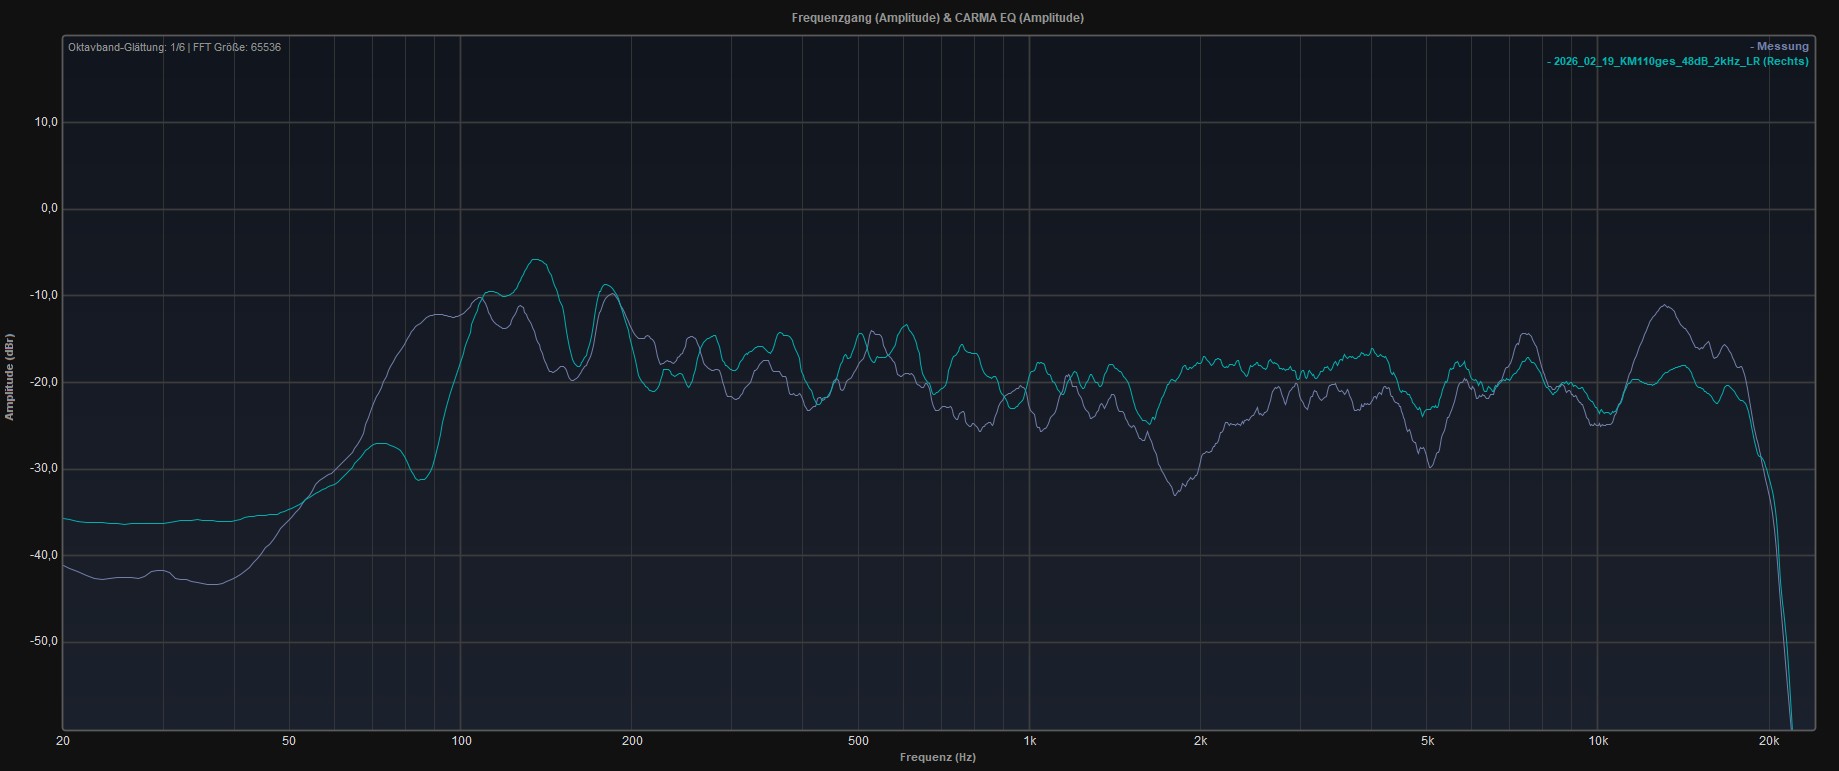Screen dimensions: 1839x771
Task: Click the -50,0 amplitude tick label
Action: (43, 641)
